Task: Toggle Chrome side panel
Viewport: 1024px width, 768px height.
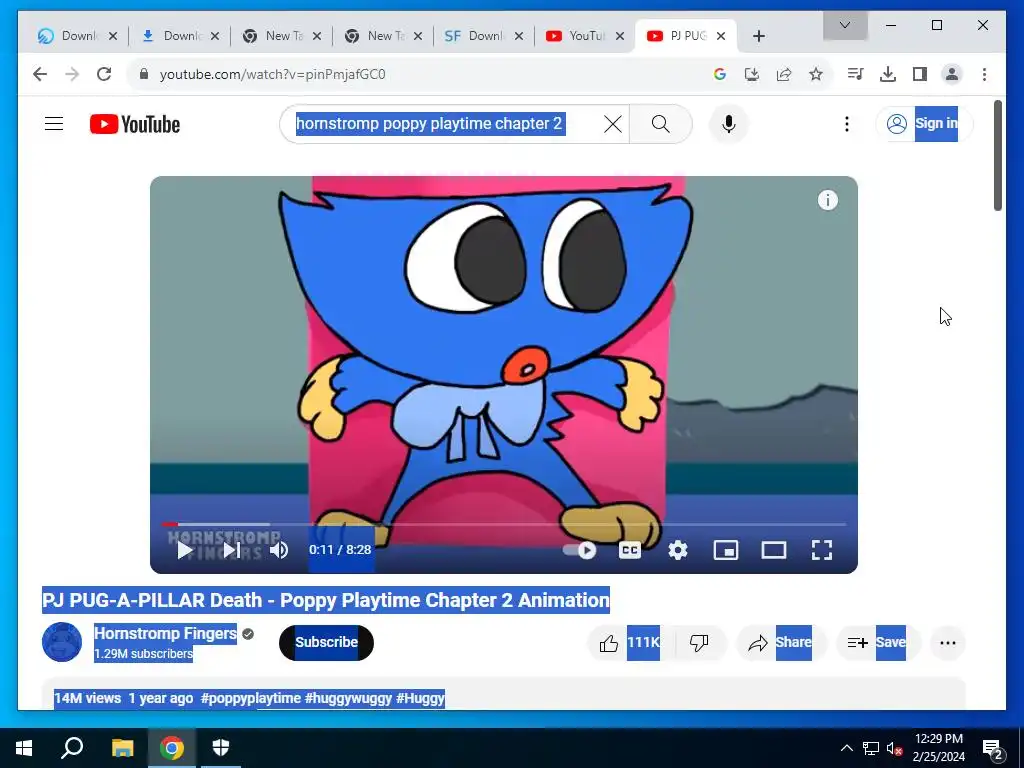Action: (x=920, y=74)
